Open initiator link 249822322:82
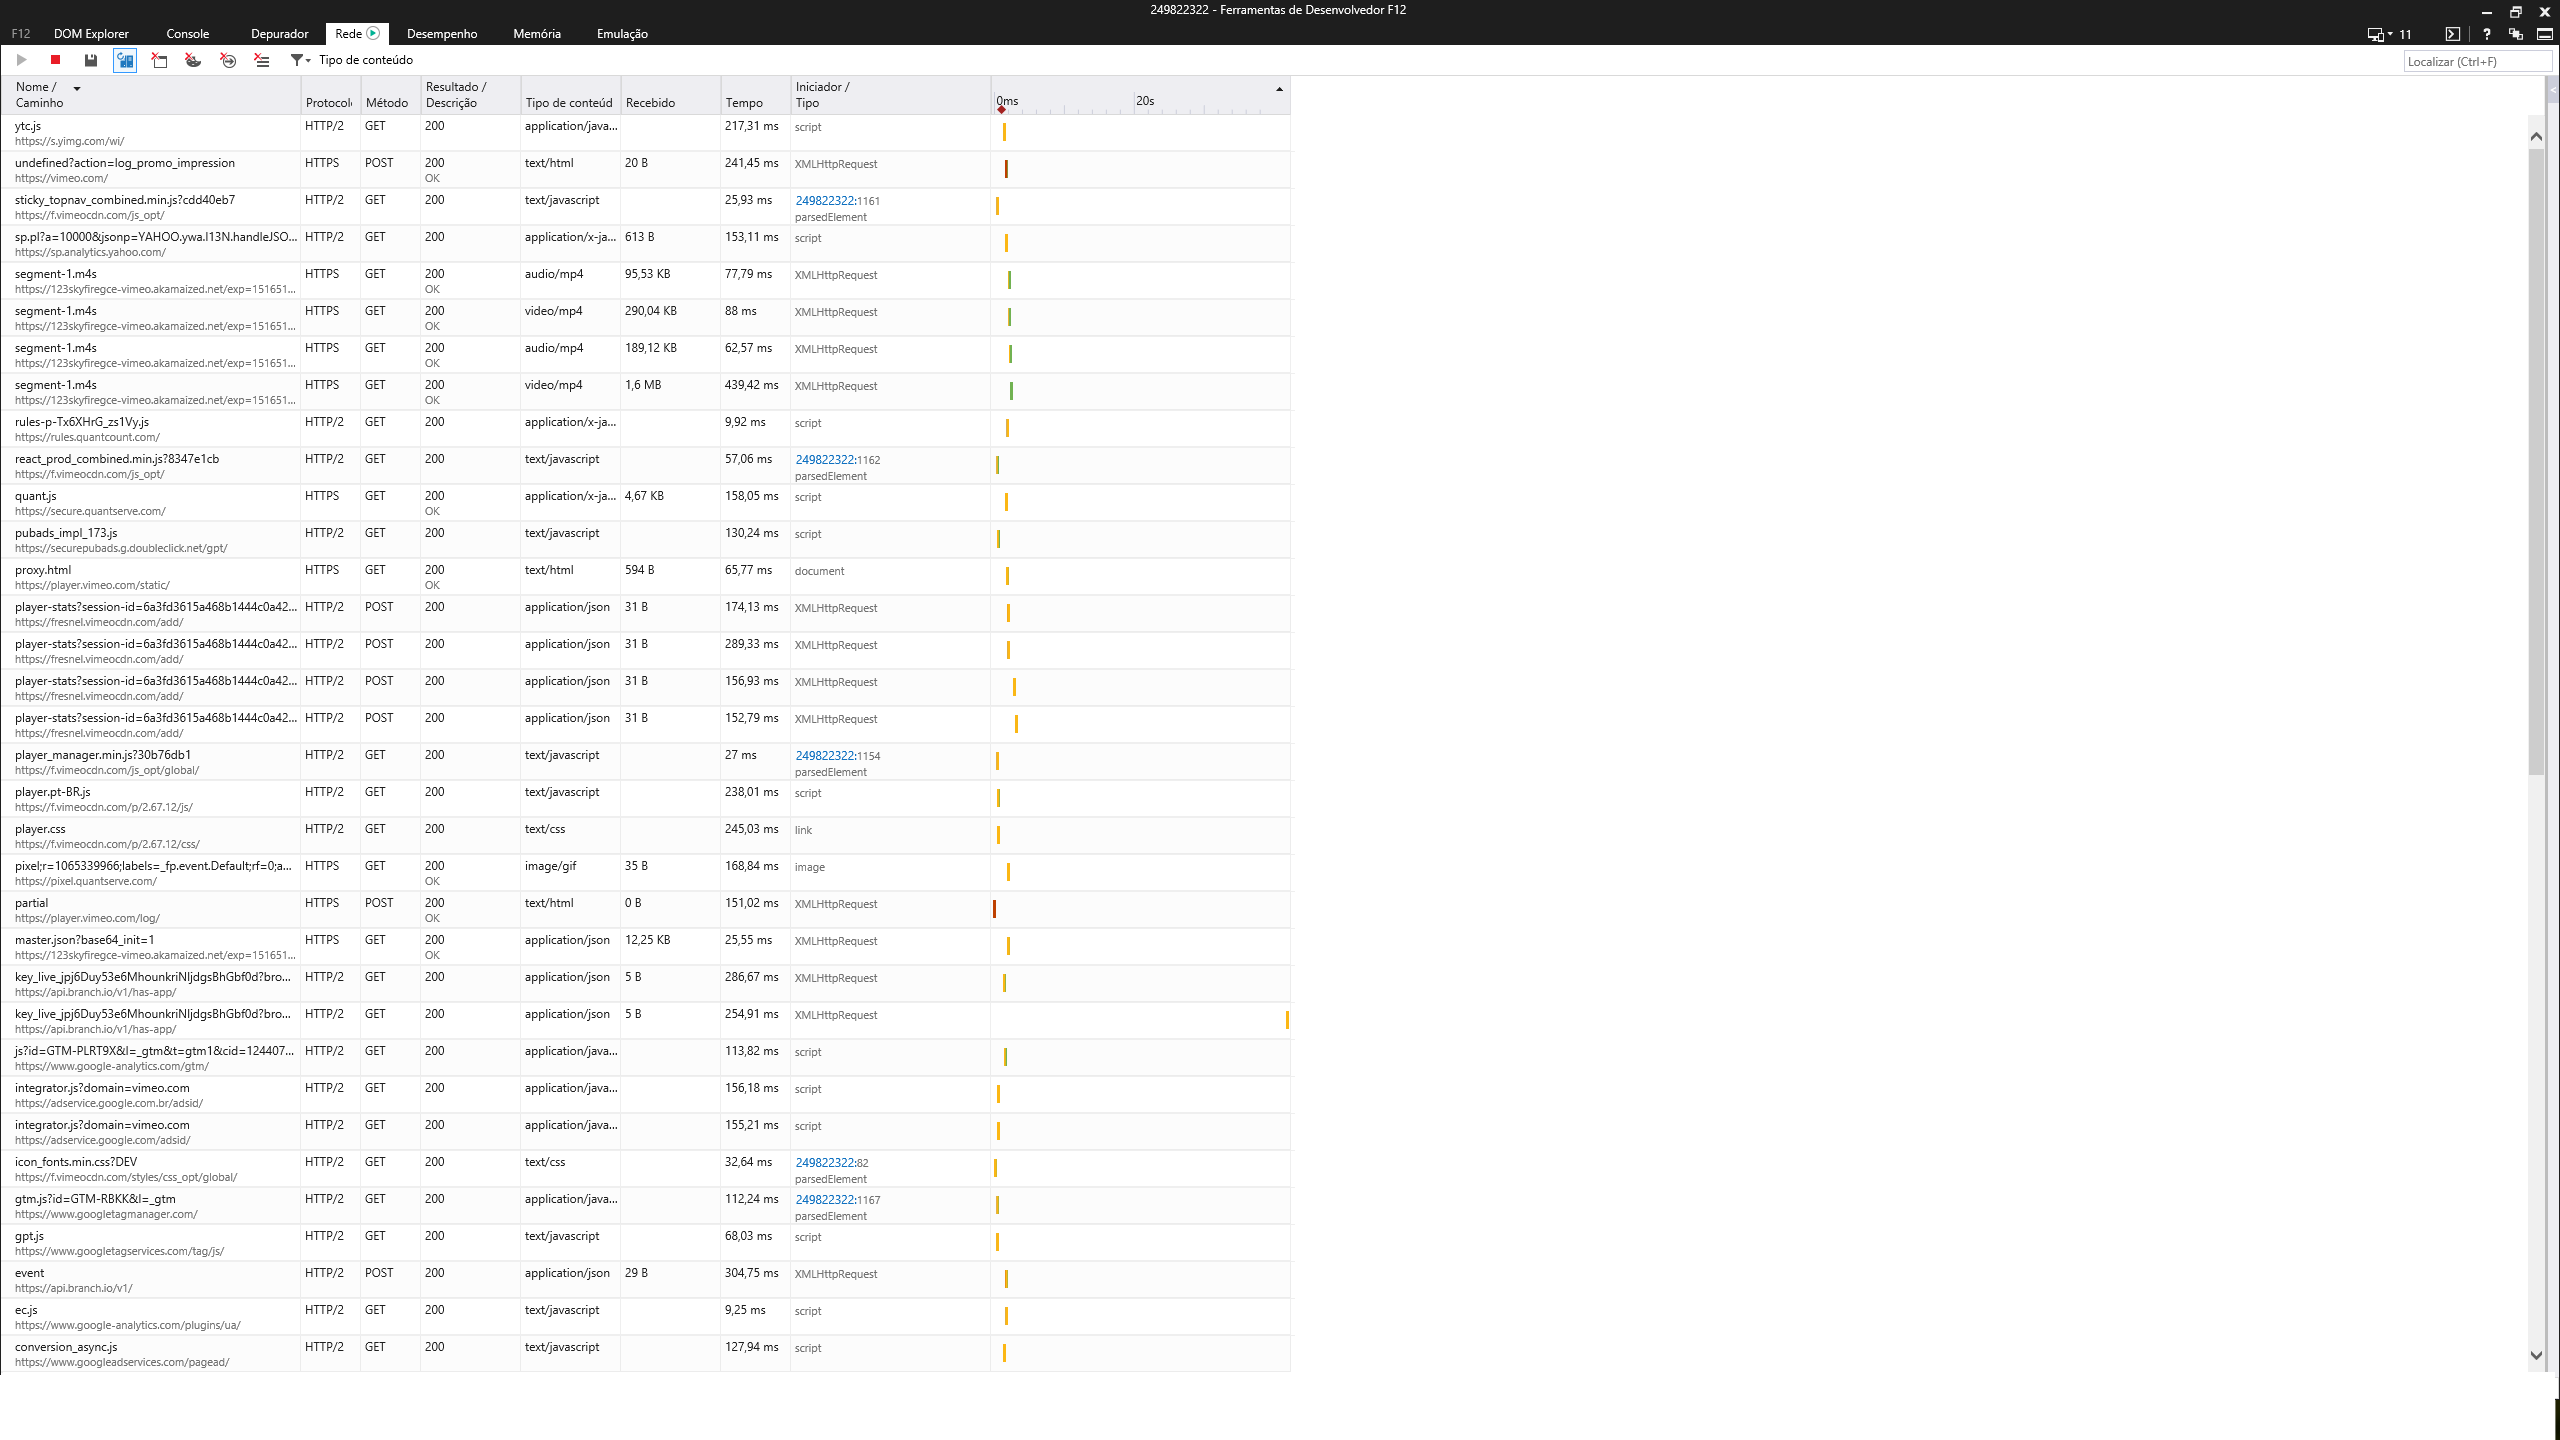 [832, 1163]
